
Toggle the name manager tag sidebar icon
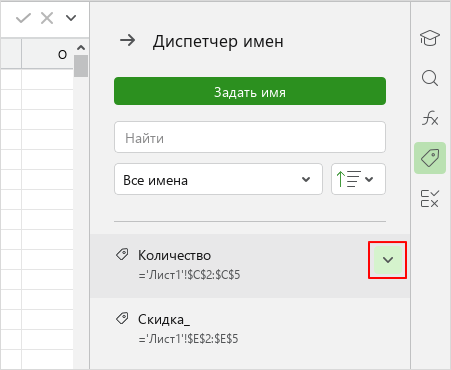(430, 158)
